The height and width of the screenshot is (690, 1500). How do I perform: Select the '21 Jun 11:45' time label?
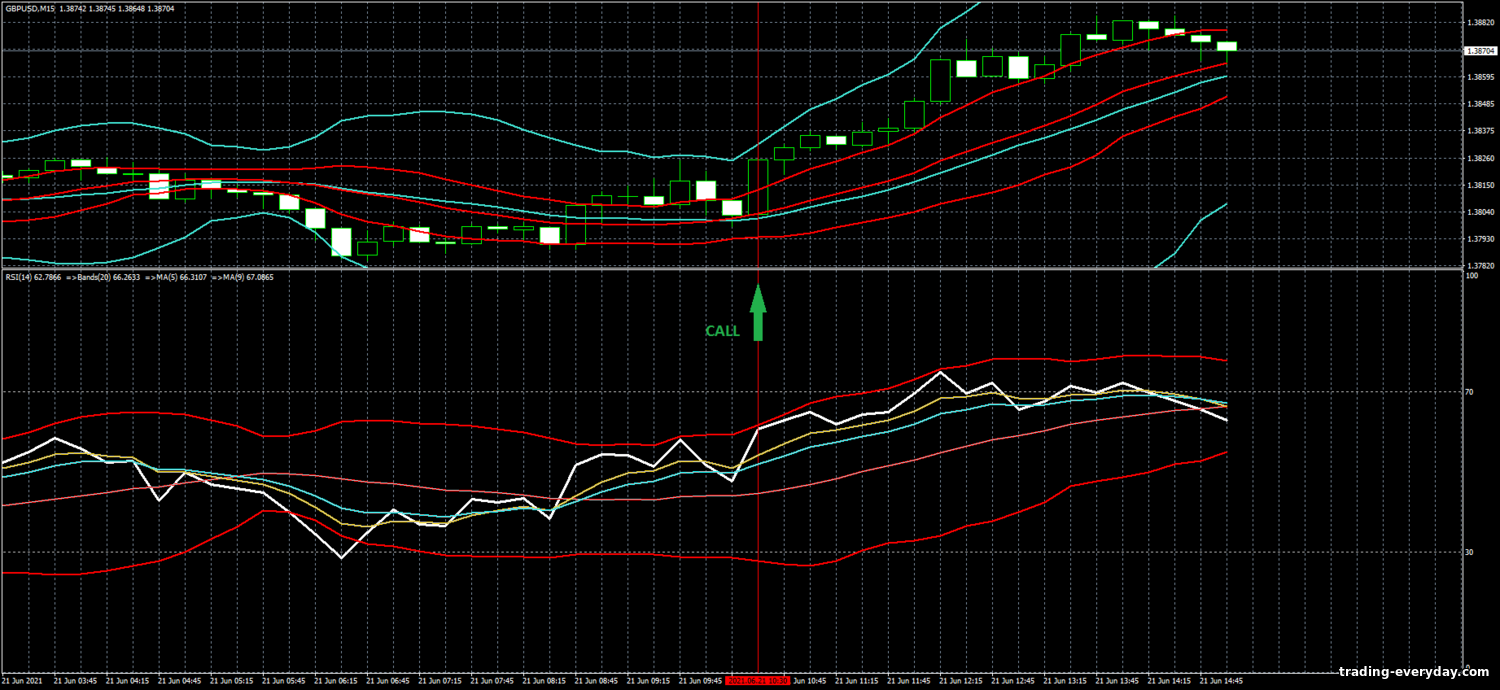[908, 681]
